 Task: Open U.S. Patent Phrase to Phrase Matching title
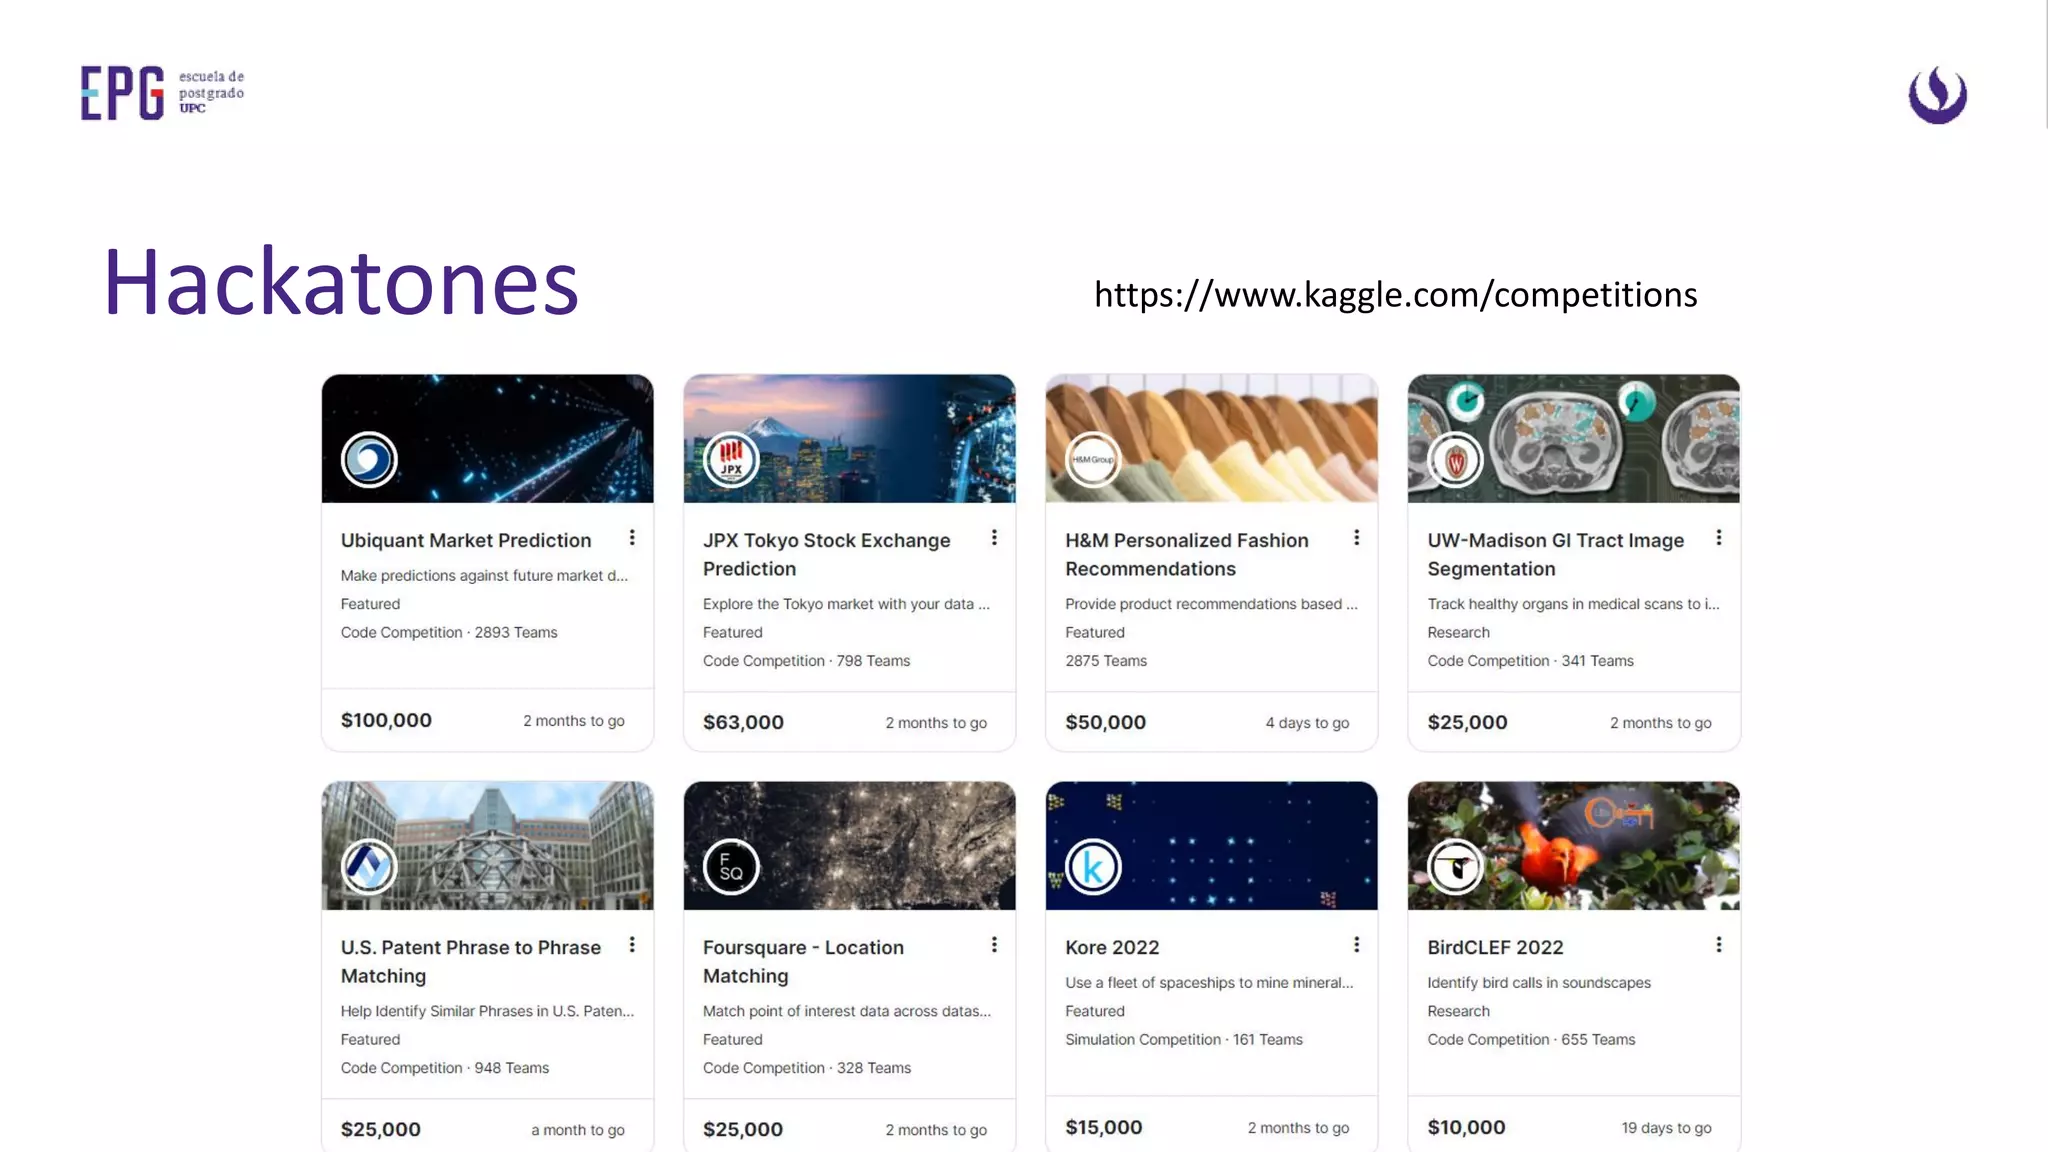(471, 961)
